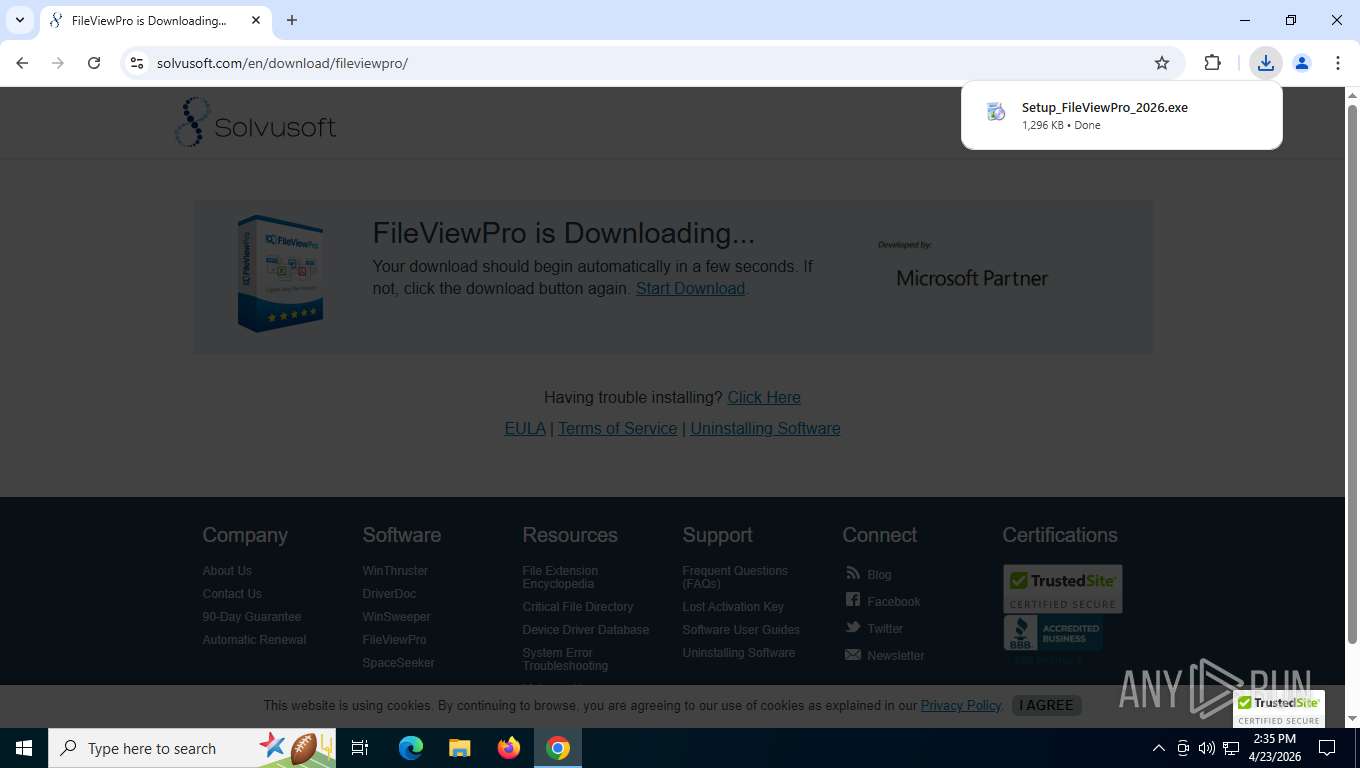Add a new browser tab
Screen dimensions: 1360x768
tap(292, 20)
